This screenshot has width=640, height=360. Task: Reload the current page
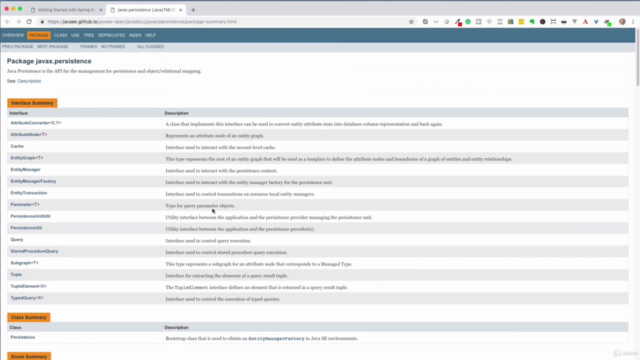(x=29, y=22)
